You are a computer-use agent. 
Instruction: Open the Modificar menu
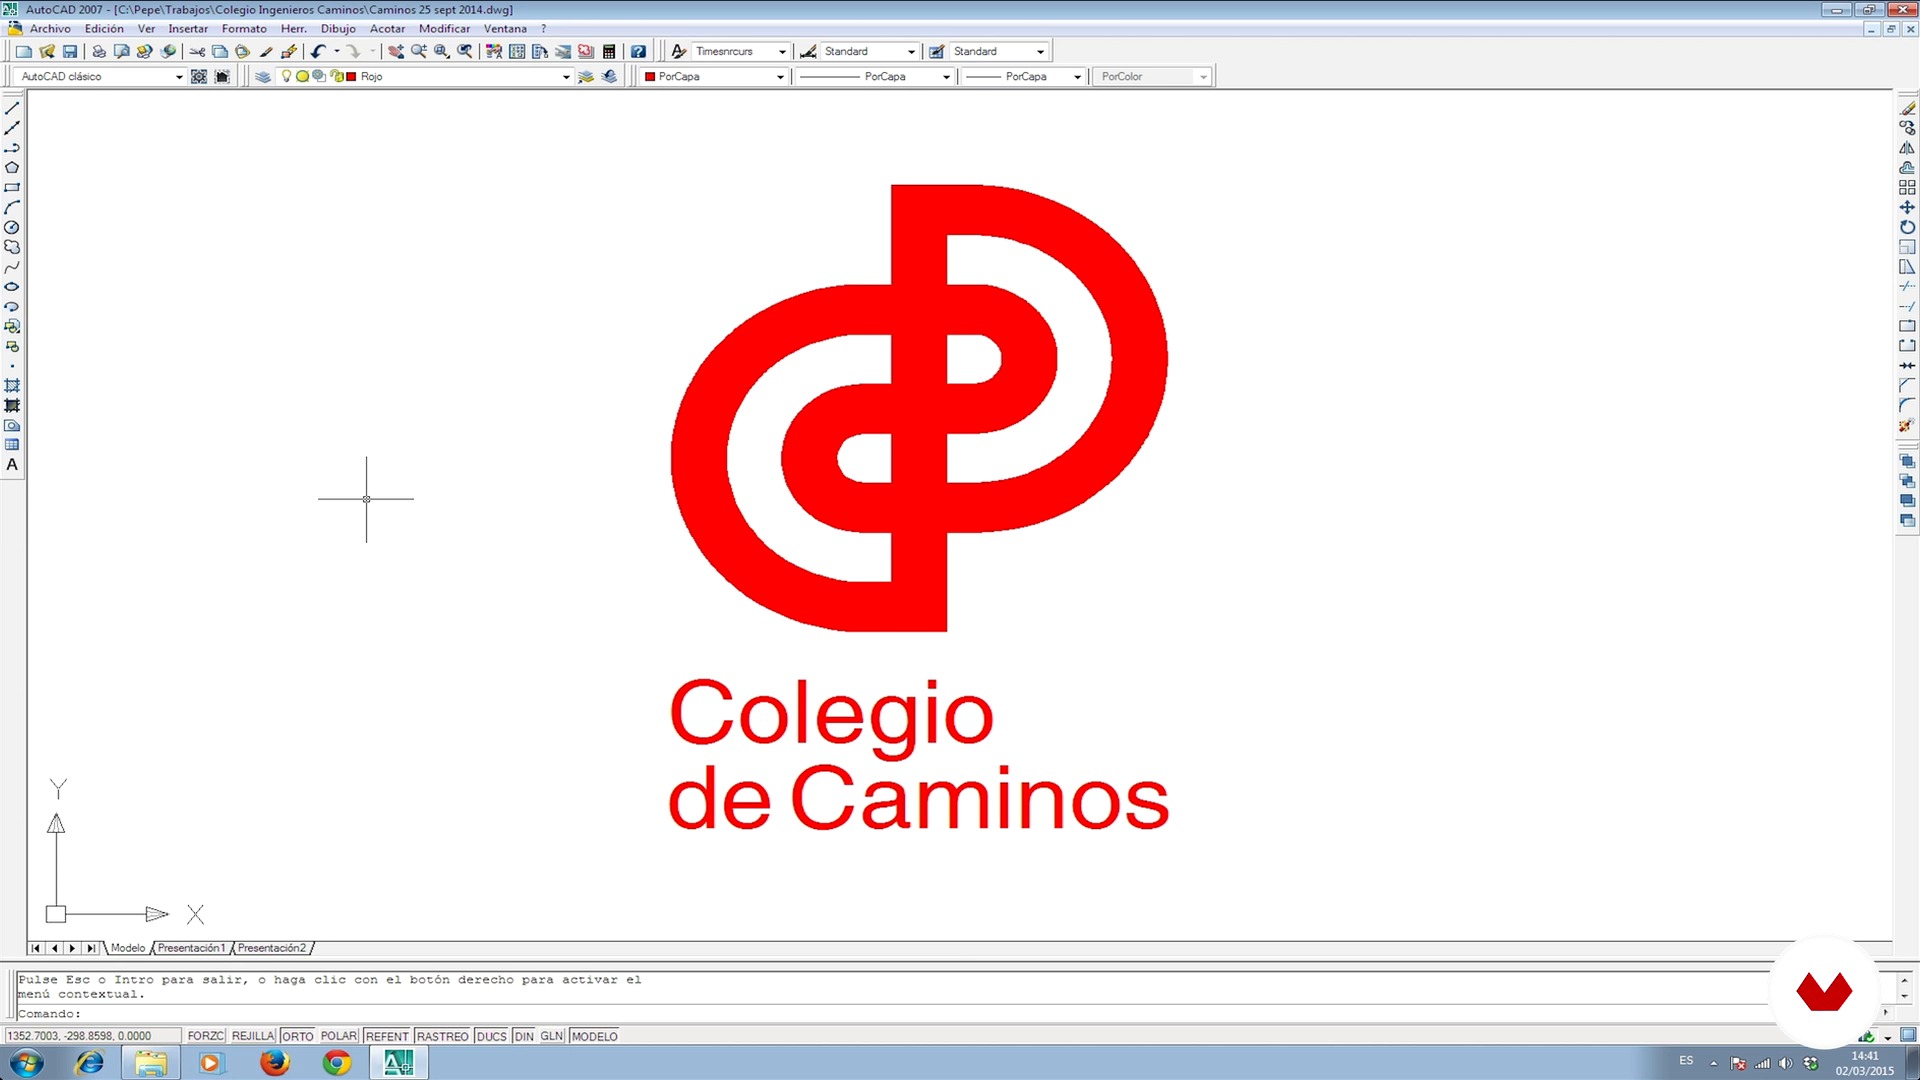(x=444, y=29)
